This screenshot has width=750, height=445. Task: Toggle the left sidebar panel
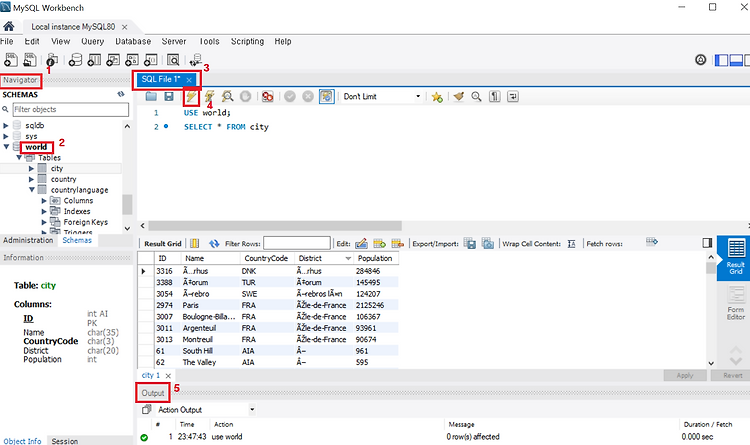coord(721,60)
